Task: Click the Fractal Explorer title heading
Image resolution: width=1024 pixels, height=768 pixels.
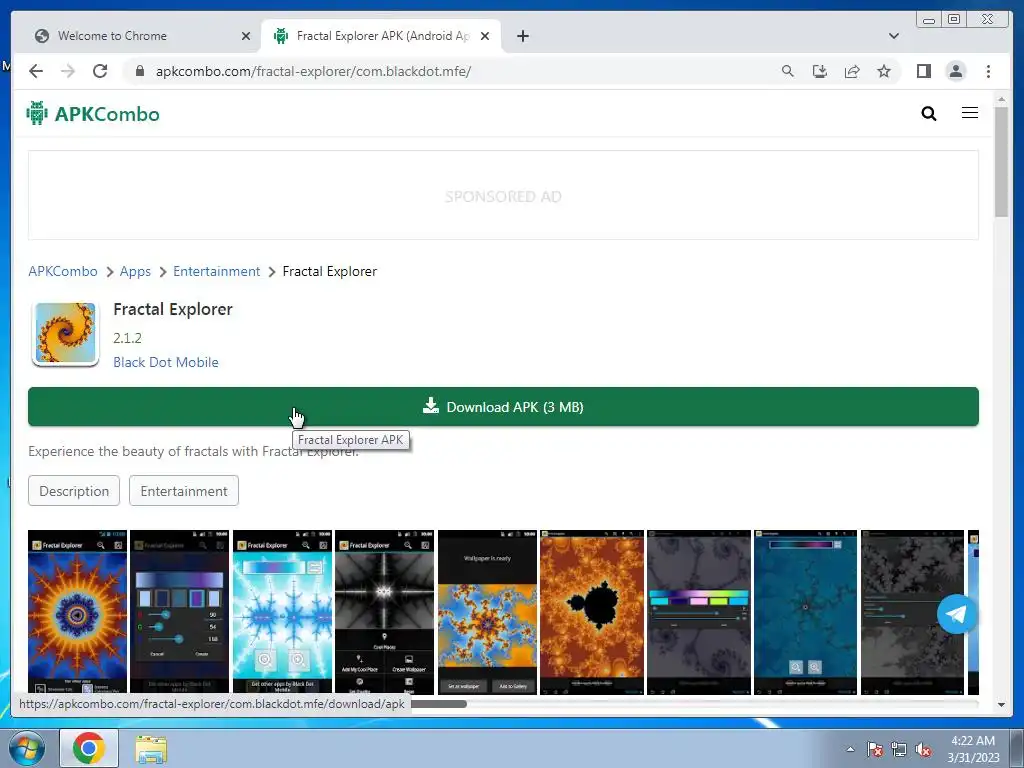Action: coord(173,309)
